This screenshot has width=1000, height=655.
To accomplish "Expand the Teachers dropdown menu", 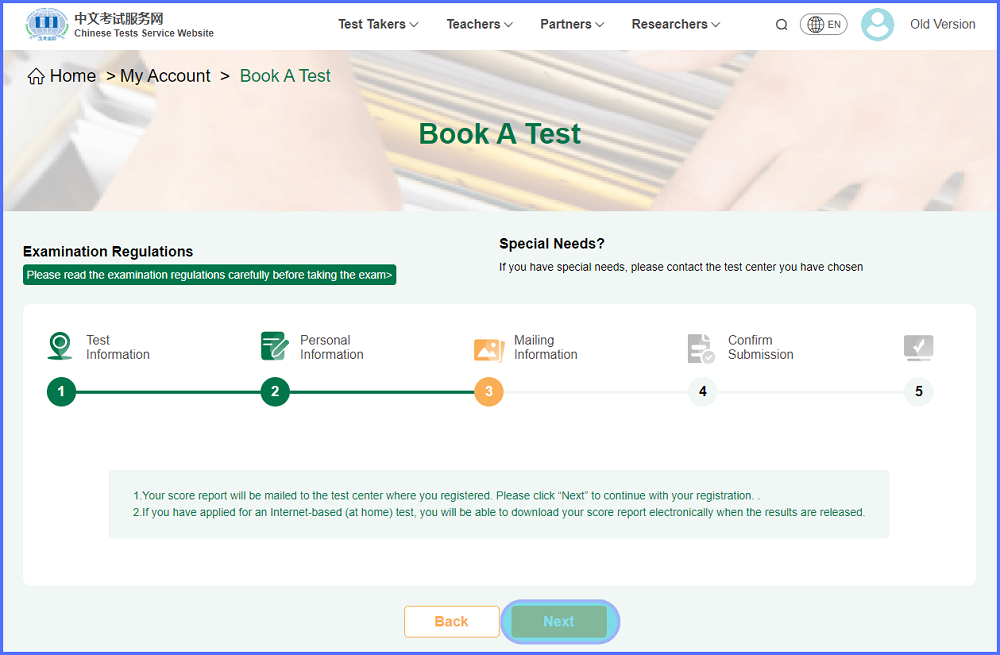I will tap(479, 24).
